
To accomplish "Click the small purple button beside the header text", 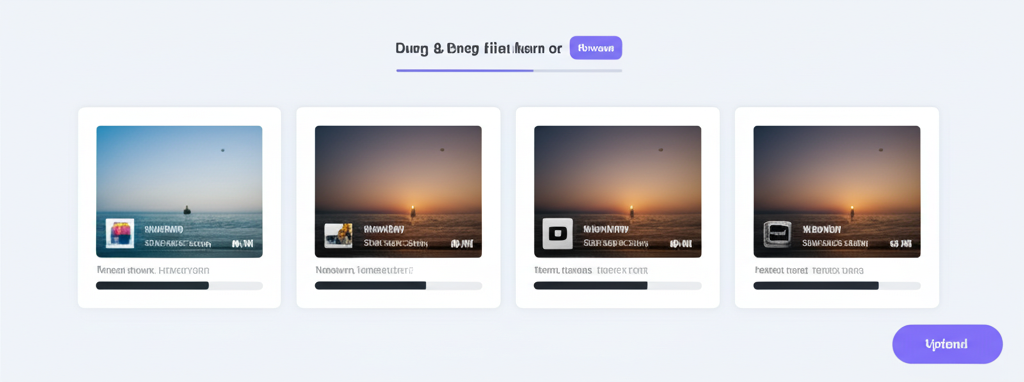I will 596,48.
